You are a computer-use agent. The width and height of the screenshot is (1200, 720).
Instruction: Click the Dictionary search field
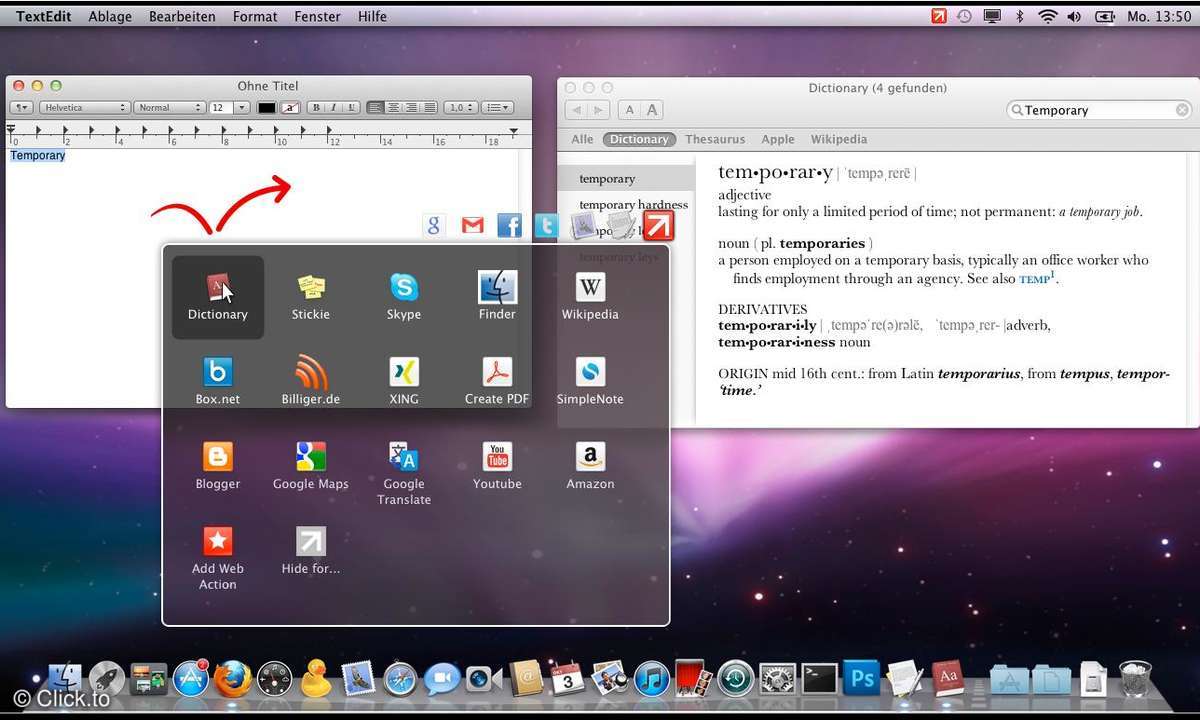point(1100,110)
